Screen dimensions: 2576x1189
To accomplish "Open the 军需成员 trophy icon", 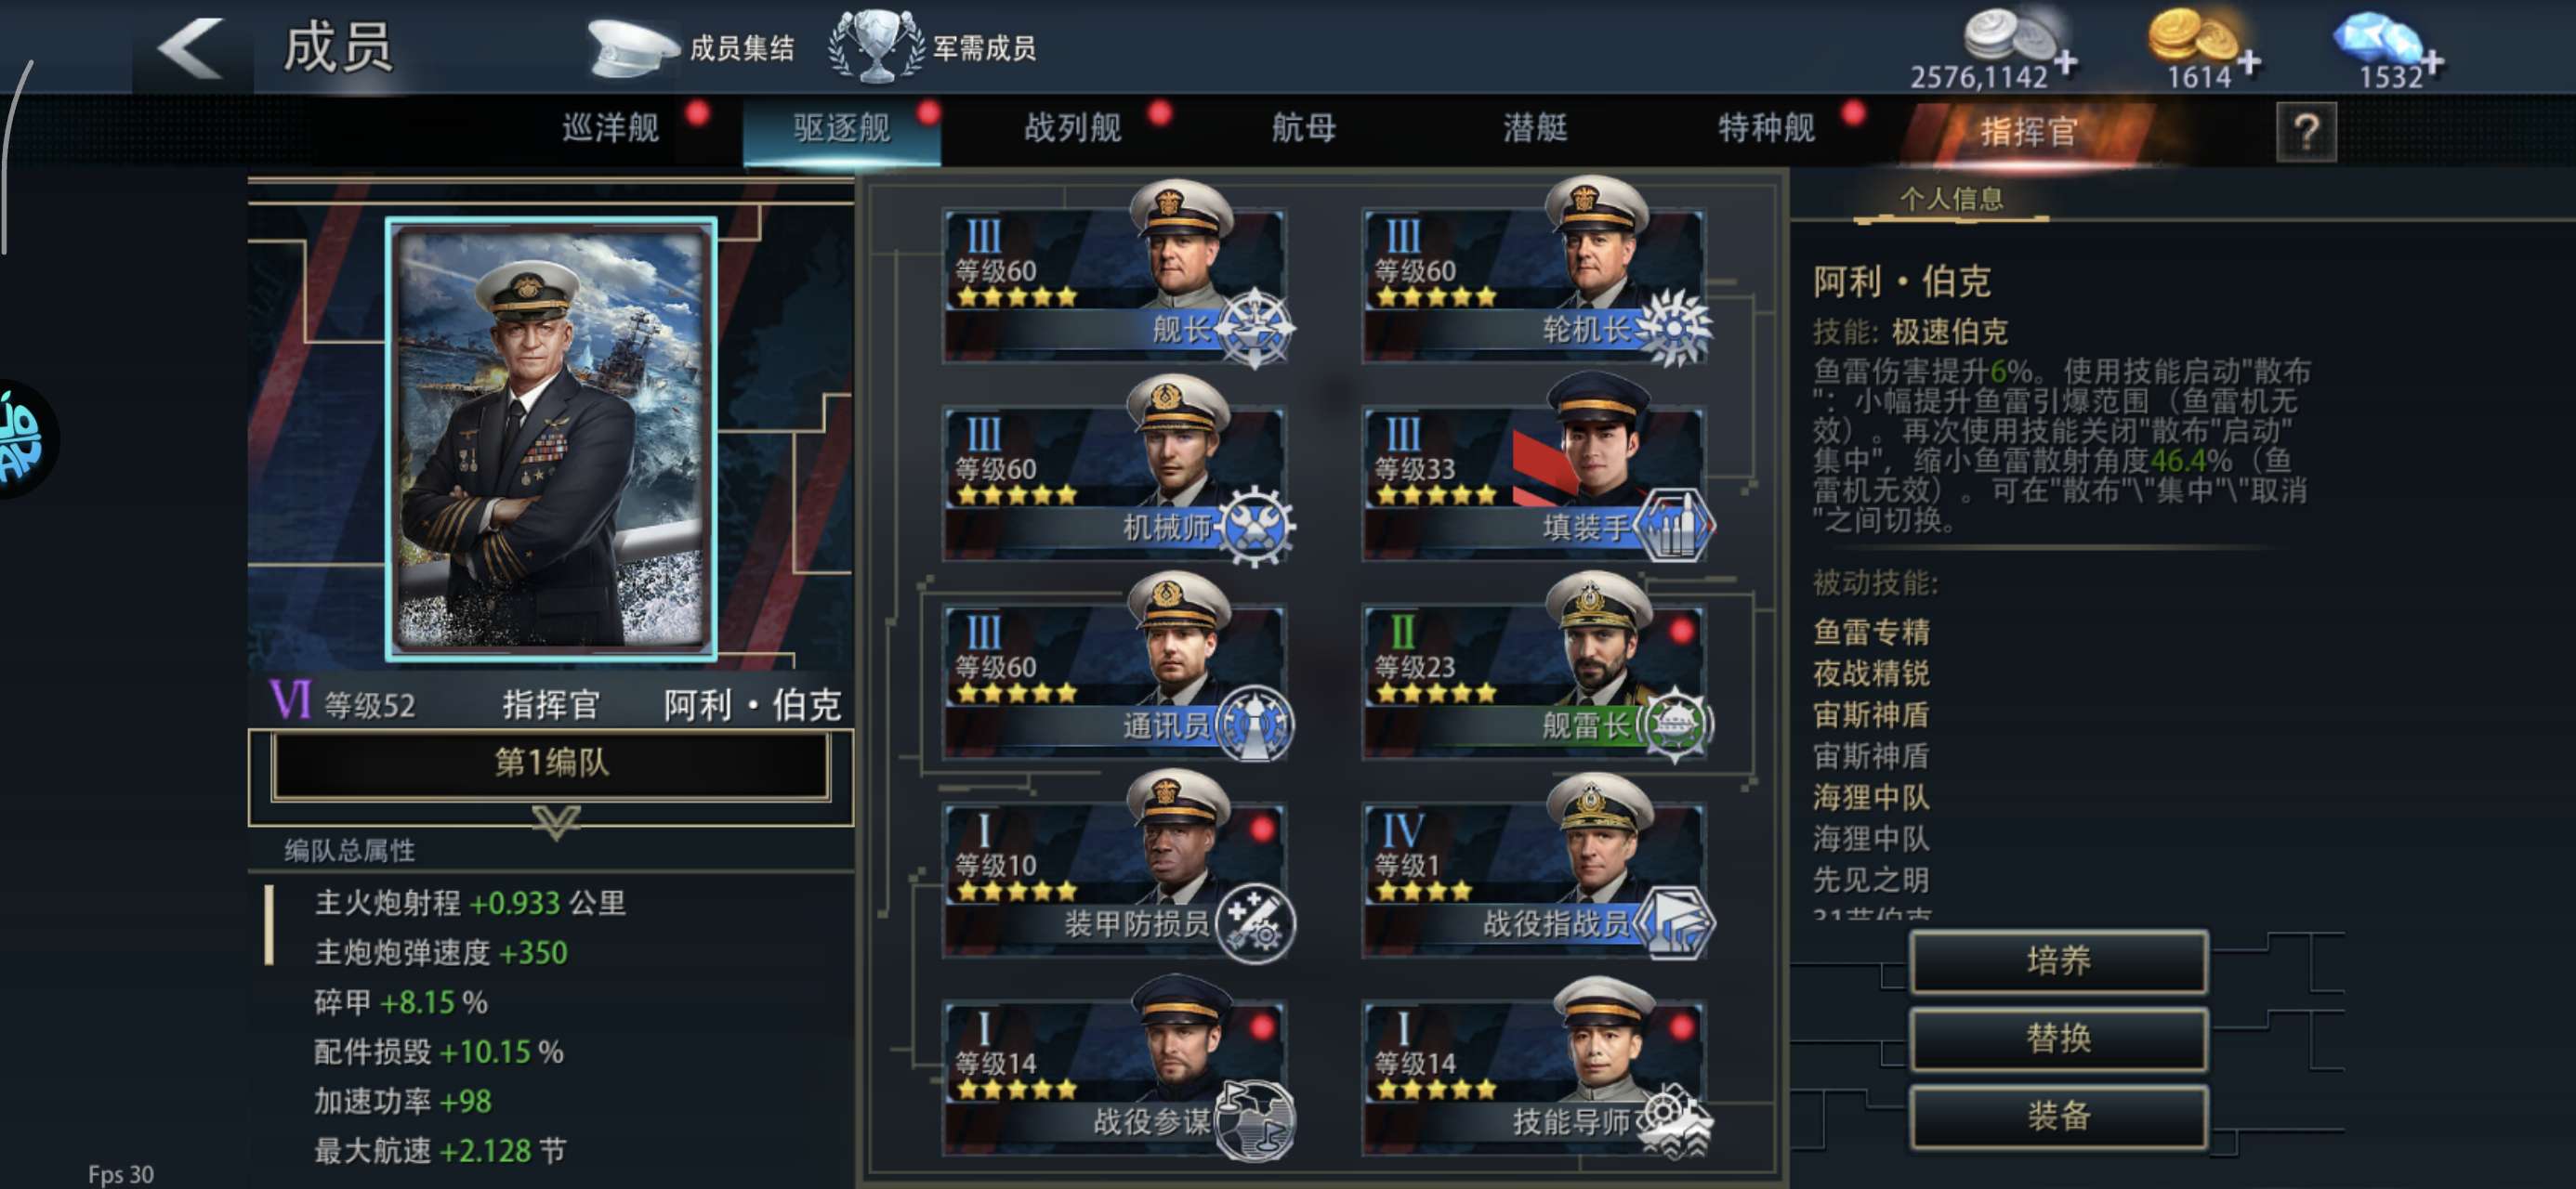I will point(876,46).
